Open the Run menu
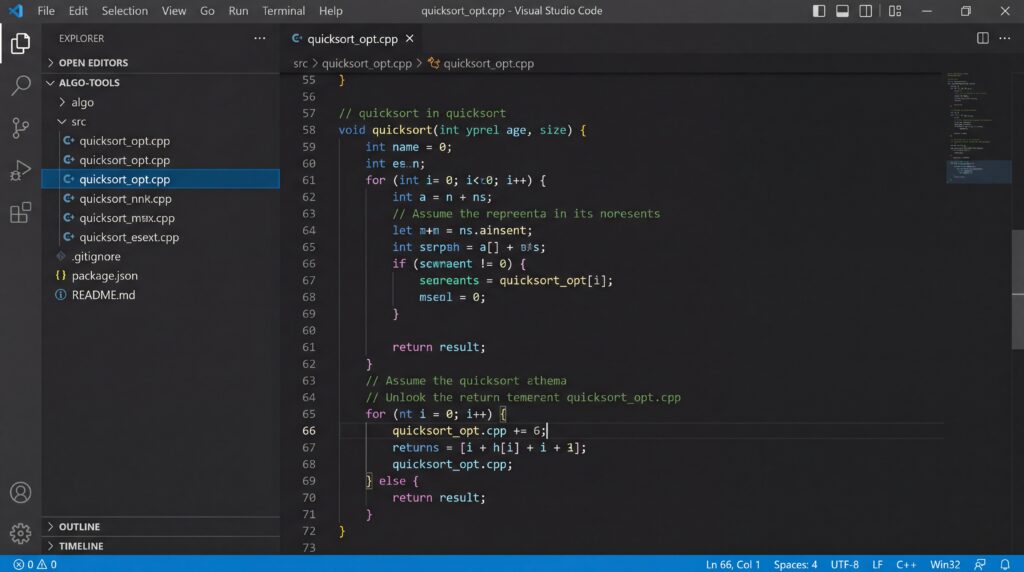Viewport: 1024px width, 572px height. 238,10
